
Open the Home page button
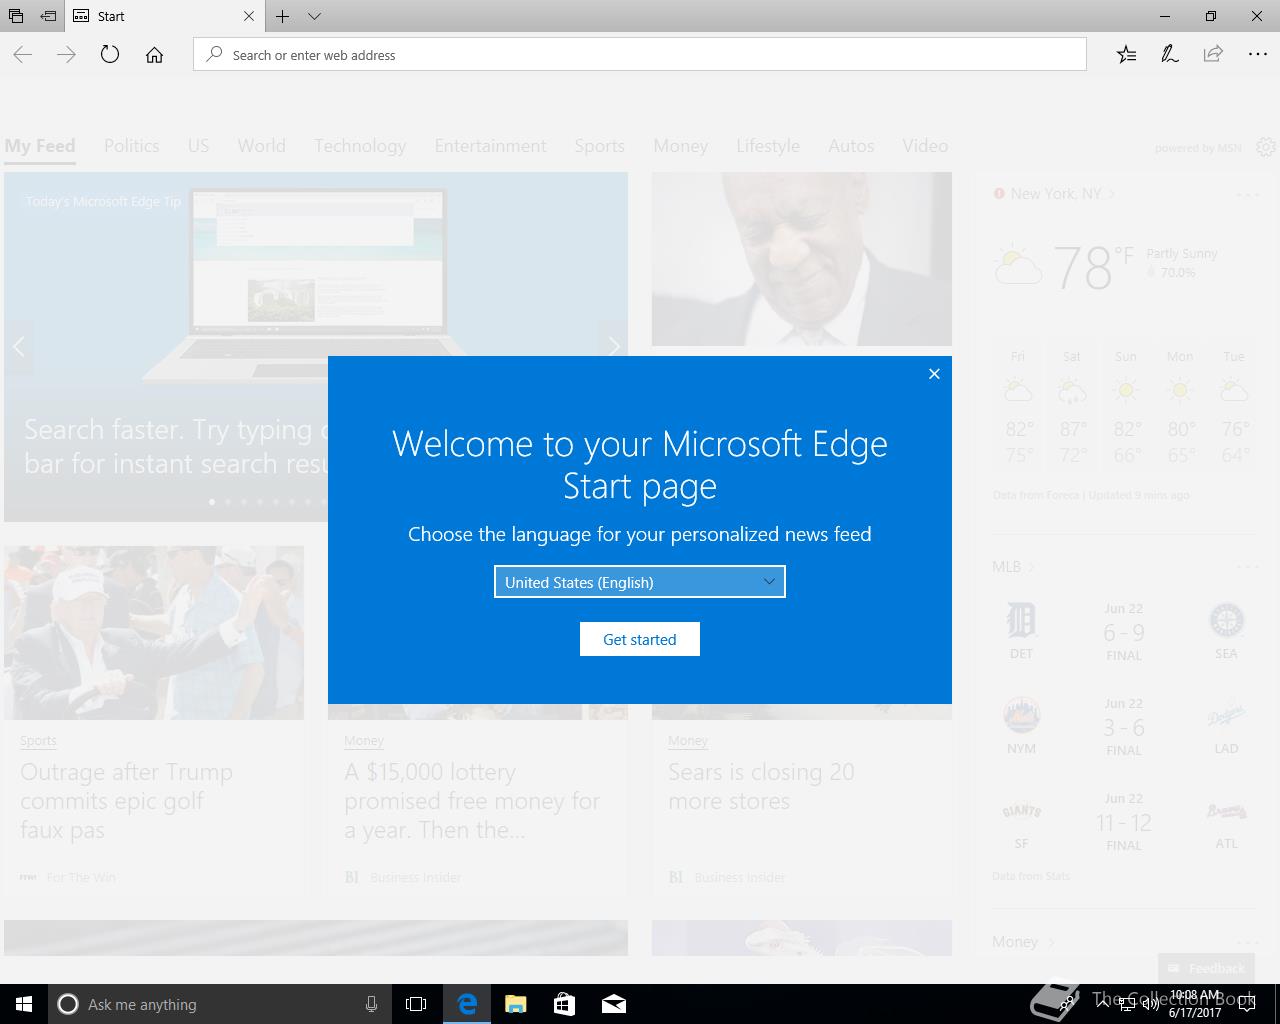point(154,55)
